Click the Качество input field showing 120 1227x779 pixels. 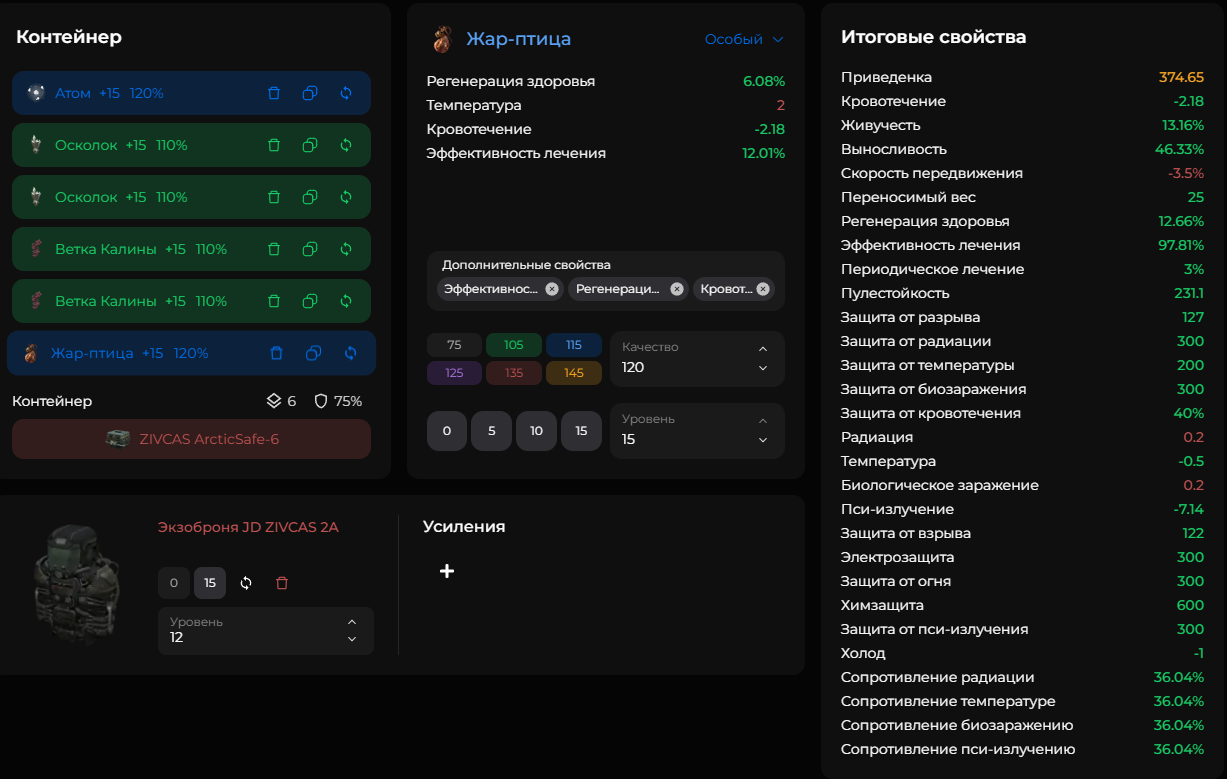click(x=697, y=359)
